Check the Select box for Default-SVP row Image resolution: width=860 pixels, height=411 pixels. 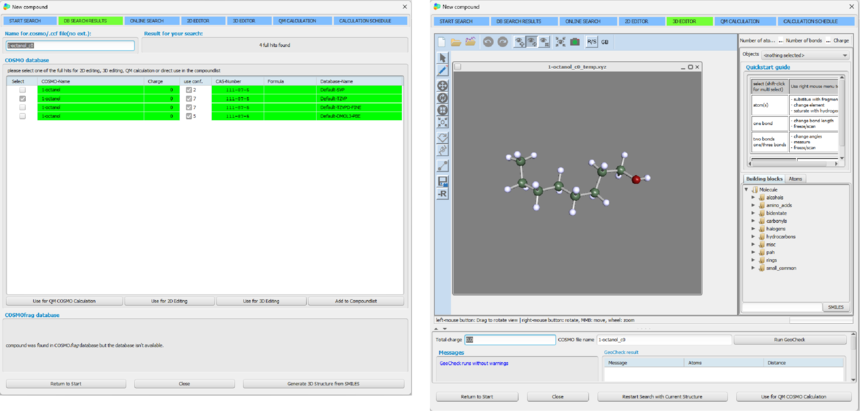click(22, 90)
